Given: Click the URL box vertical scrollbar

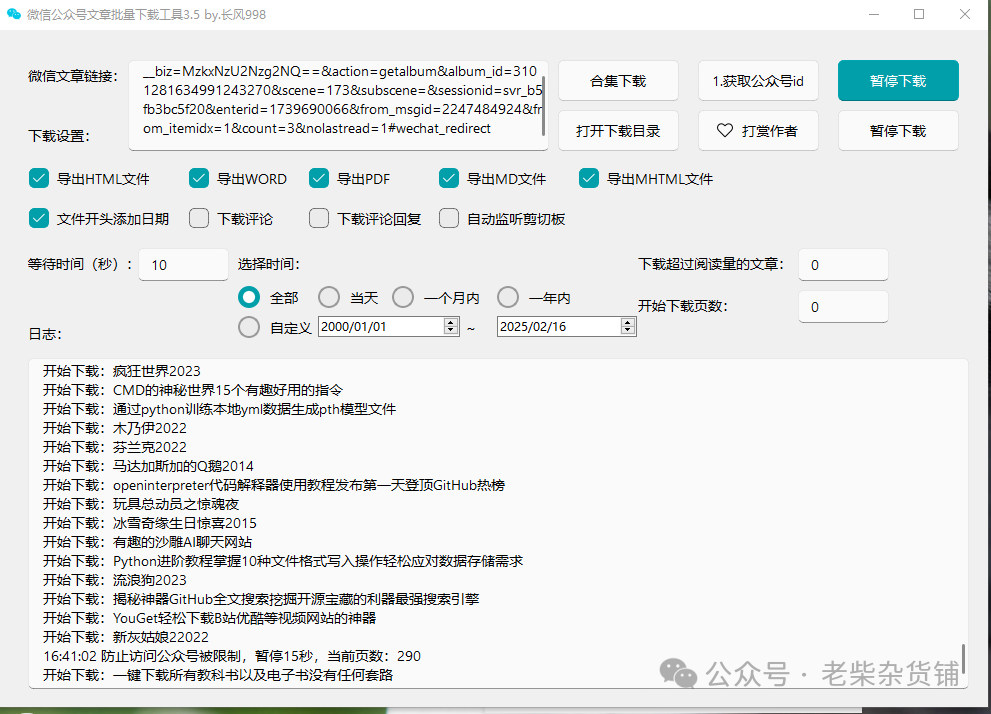Looking at the screenshot, I should point(544,106).
